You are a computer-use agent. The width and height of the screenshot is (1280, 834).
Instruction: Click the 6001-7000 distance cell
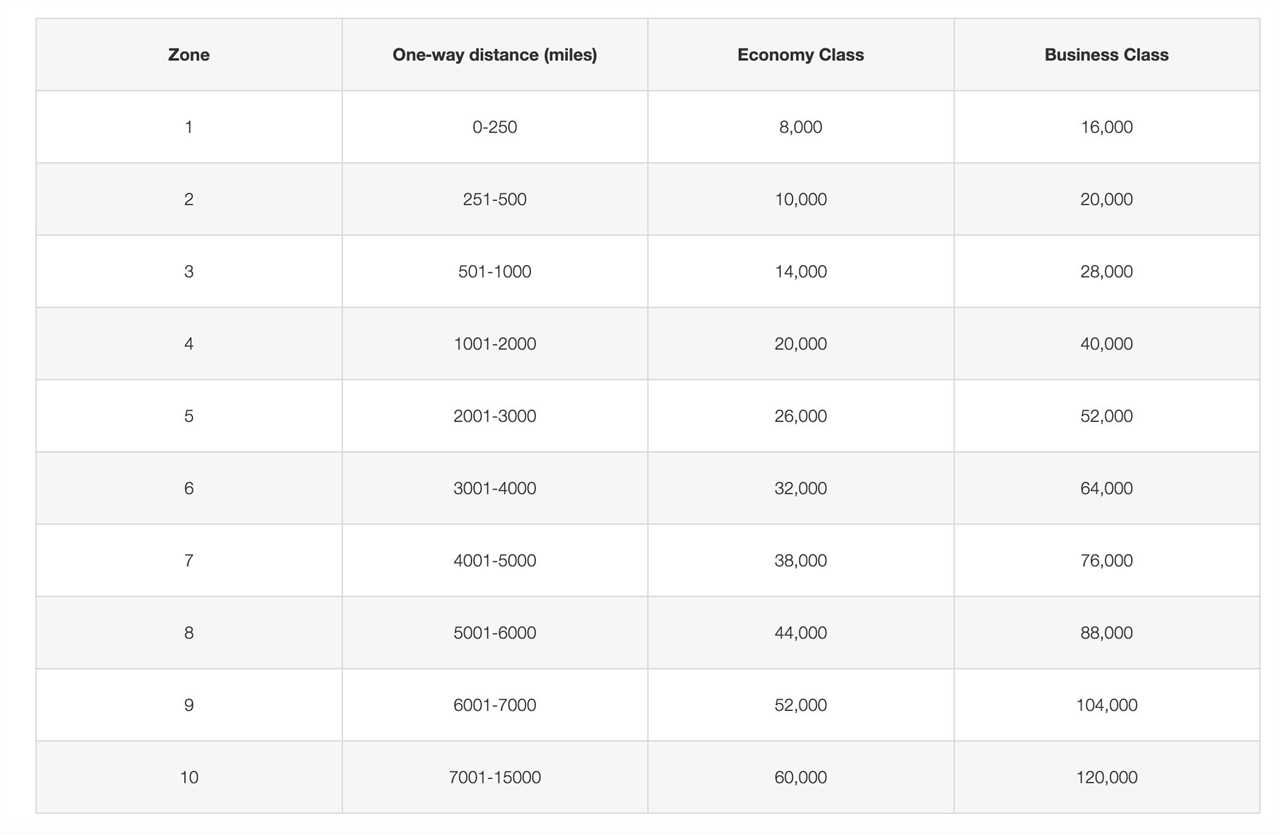pyautogui.click(x=495, y=704)
